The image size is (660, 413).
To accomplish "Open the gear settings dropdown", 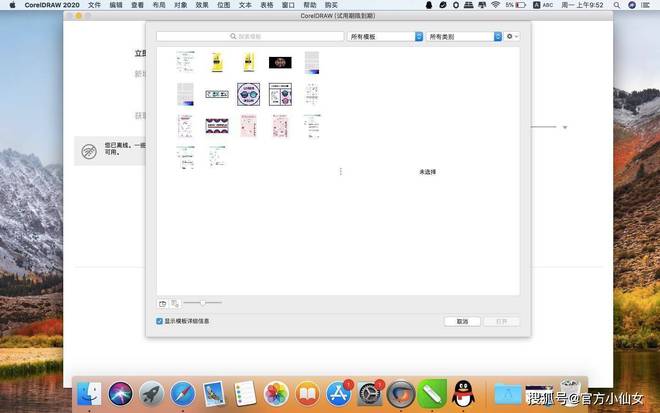I will 512,37.
